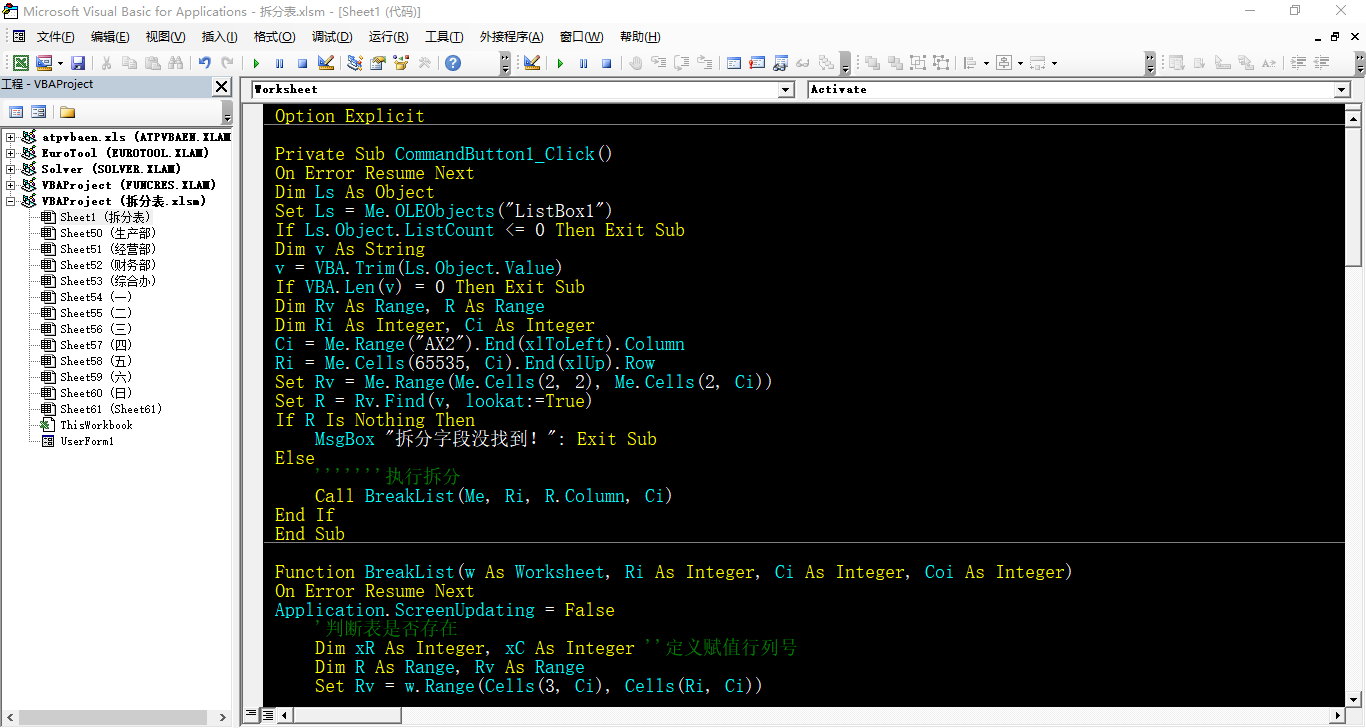Image resolution: width=1366 pixels, height=728 pixels.
Task: Switch to Procedure View at bottom left
Action: pyautogui.click(x=253, y=715)
